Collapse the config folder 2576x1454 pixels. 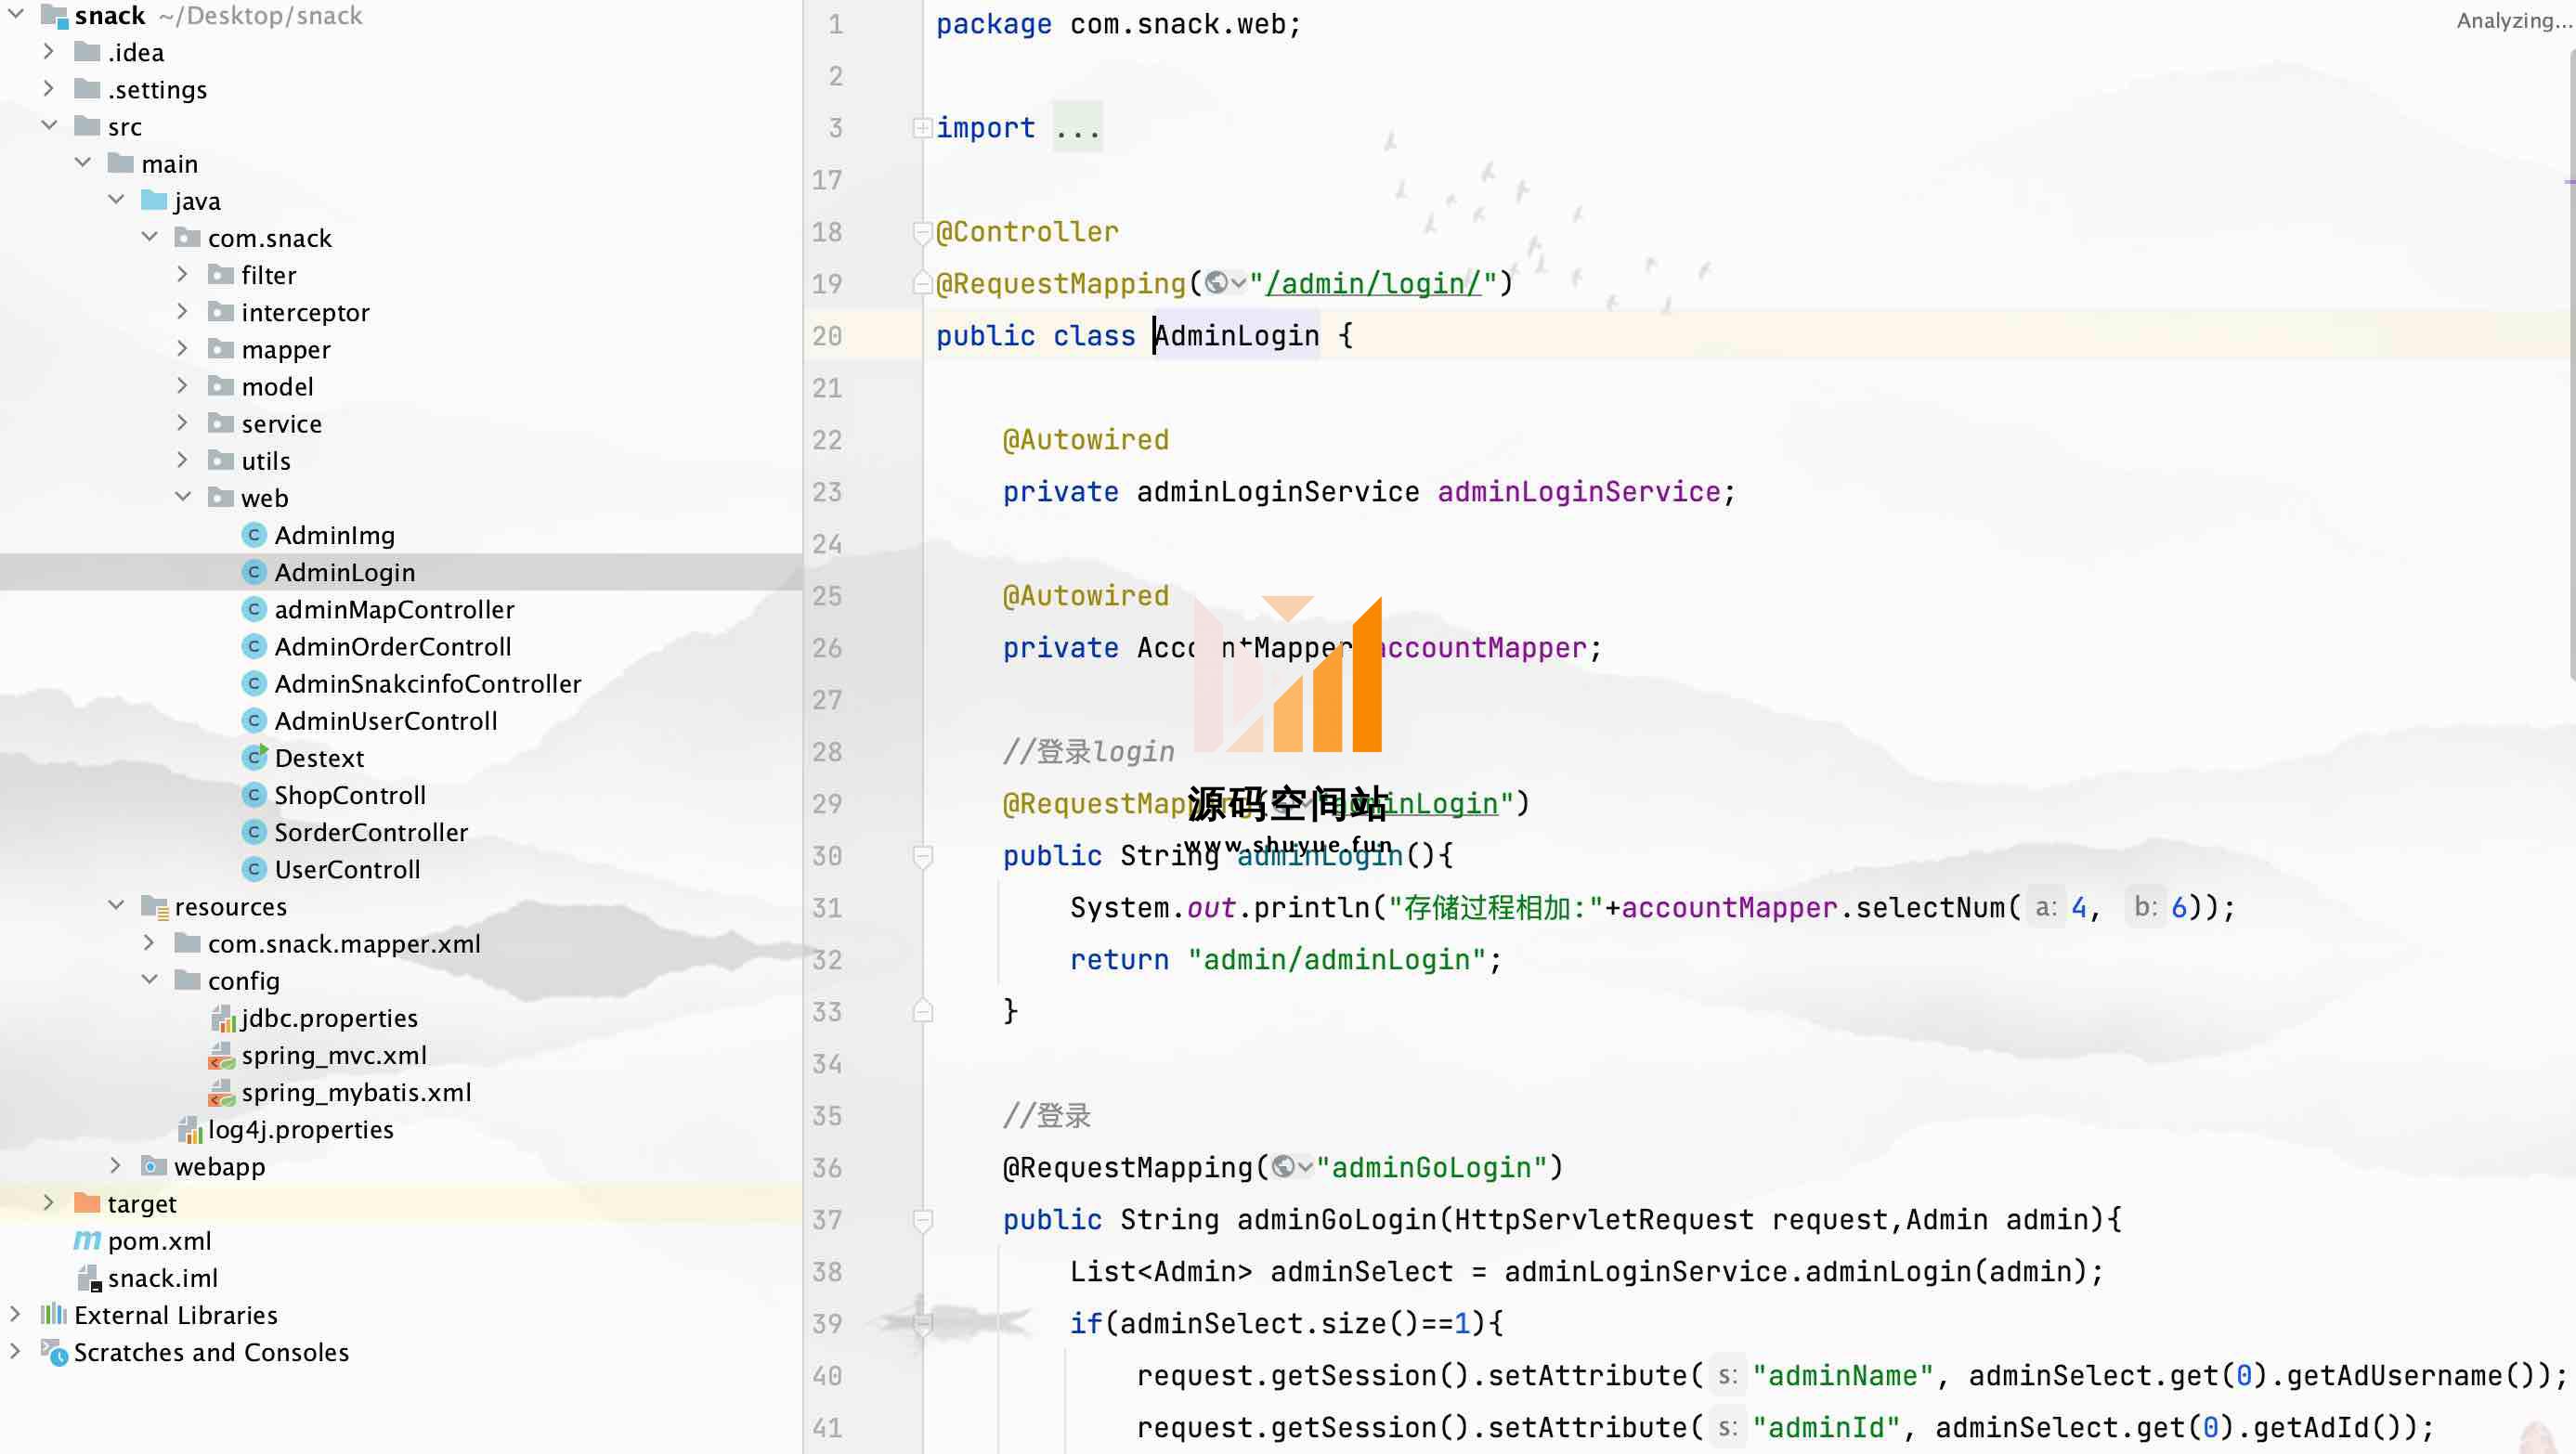click(x=149, y=980)
